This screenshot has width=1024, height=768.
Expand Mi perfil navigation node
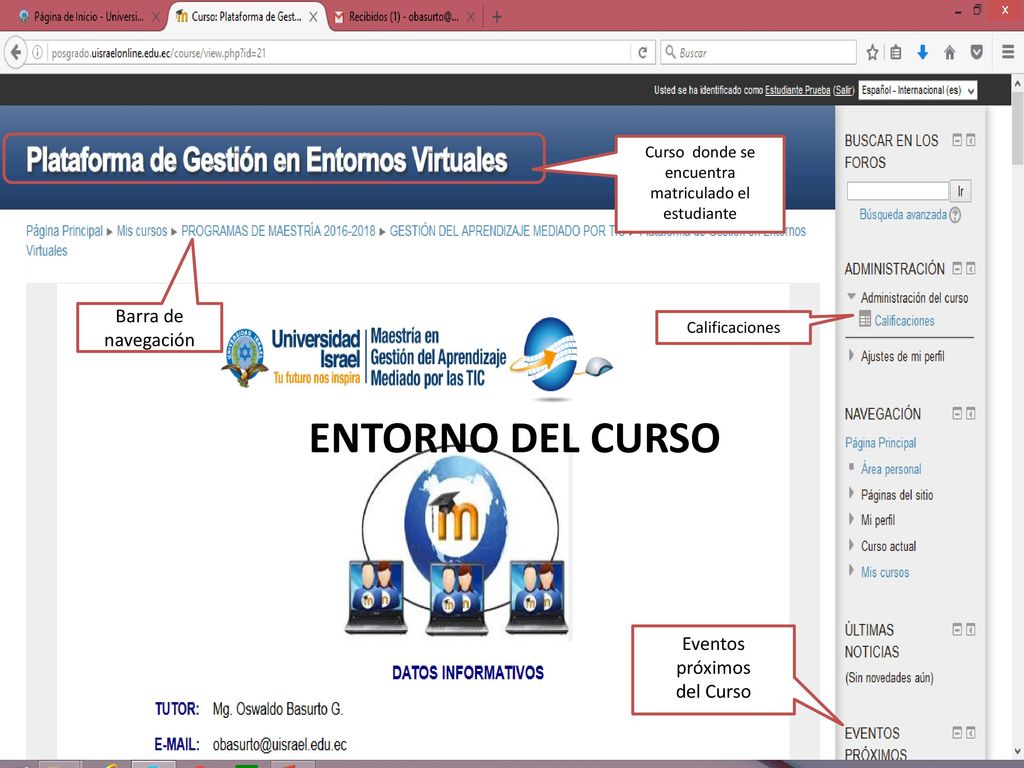click(x=851, y=519)
